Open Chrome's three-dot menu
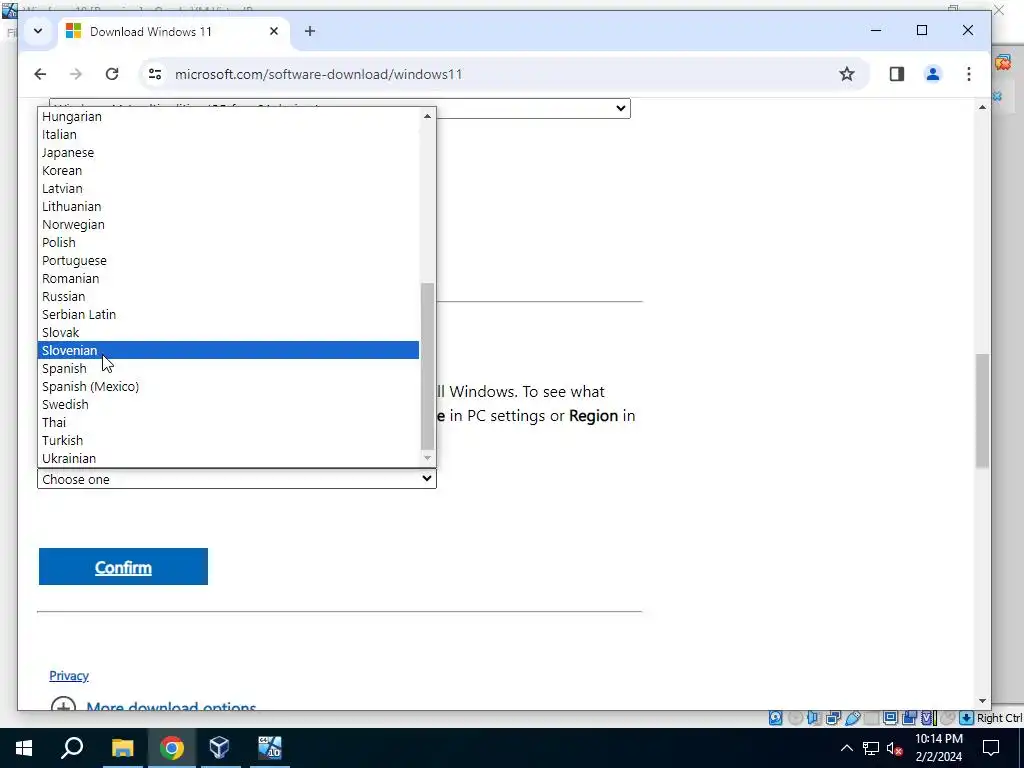The width and height of the screenshot is (1024, 768). coord(968,74)
